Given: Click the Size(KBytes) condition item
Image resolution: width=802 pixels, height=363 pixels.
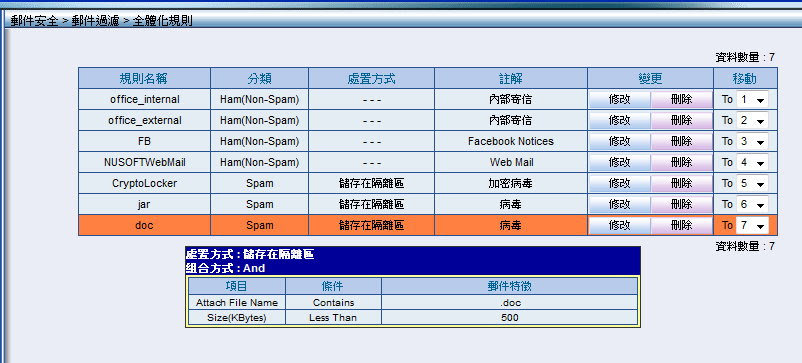Looking at the screenshot, I should point(237,317).
